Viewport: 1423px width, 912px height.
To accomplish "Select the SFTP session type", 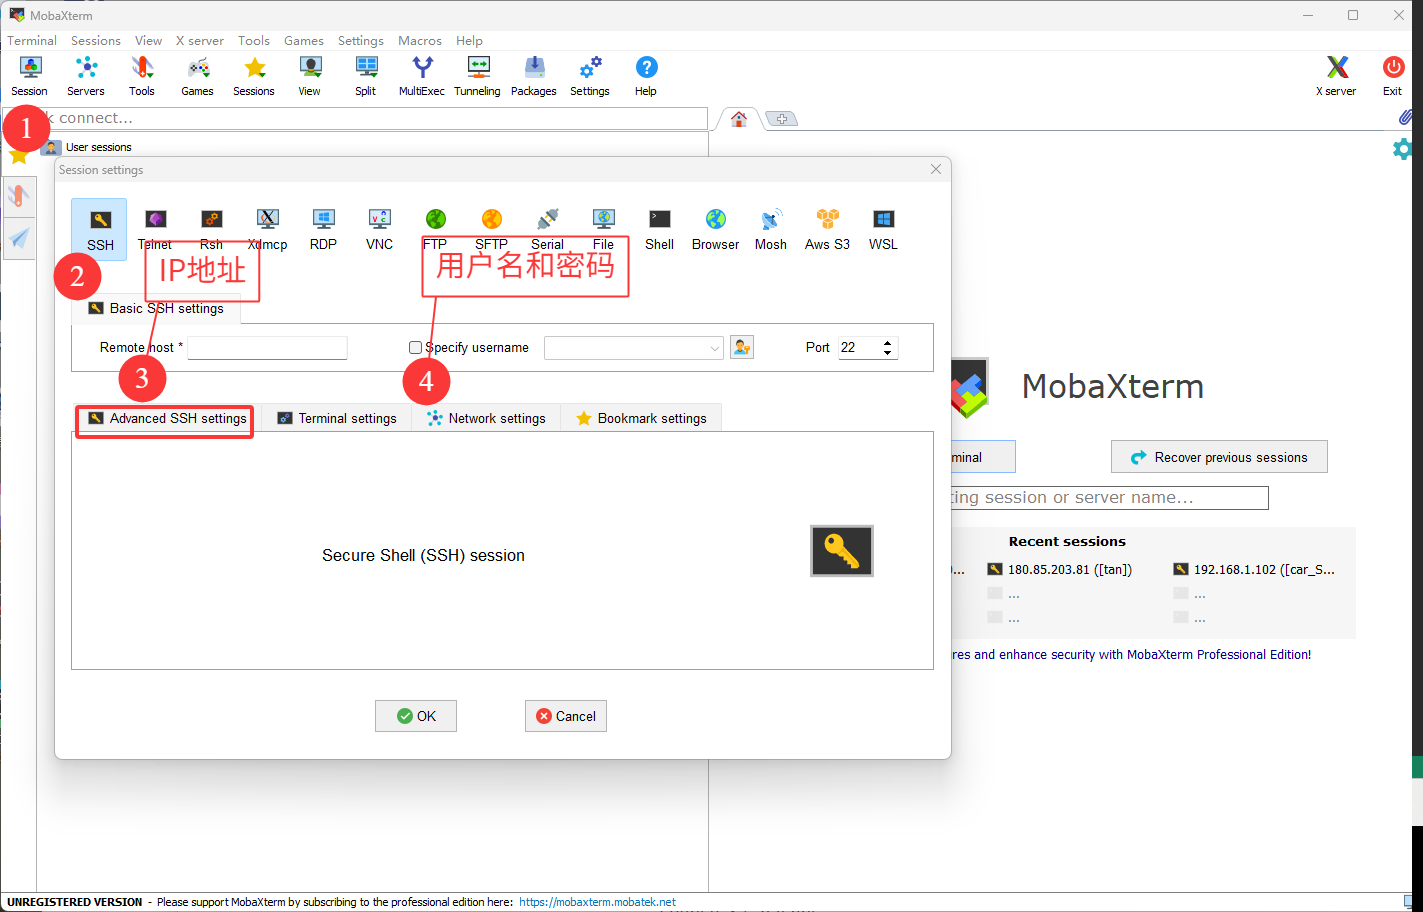I will point(491,230).
